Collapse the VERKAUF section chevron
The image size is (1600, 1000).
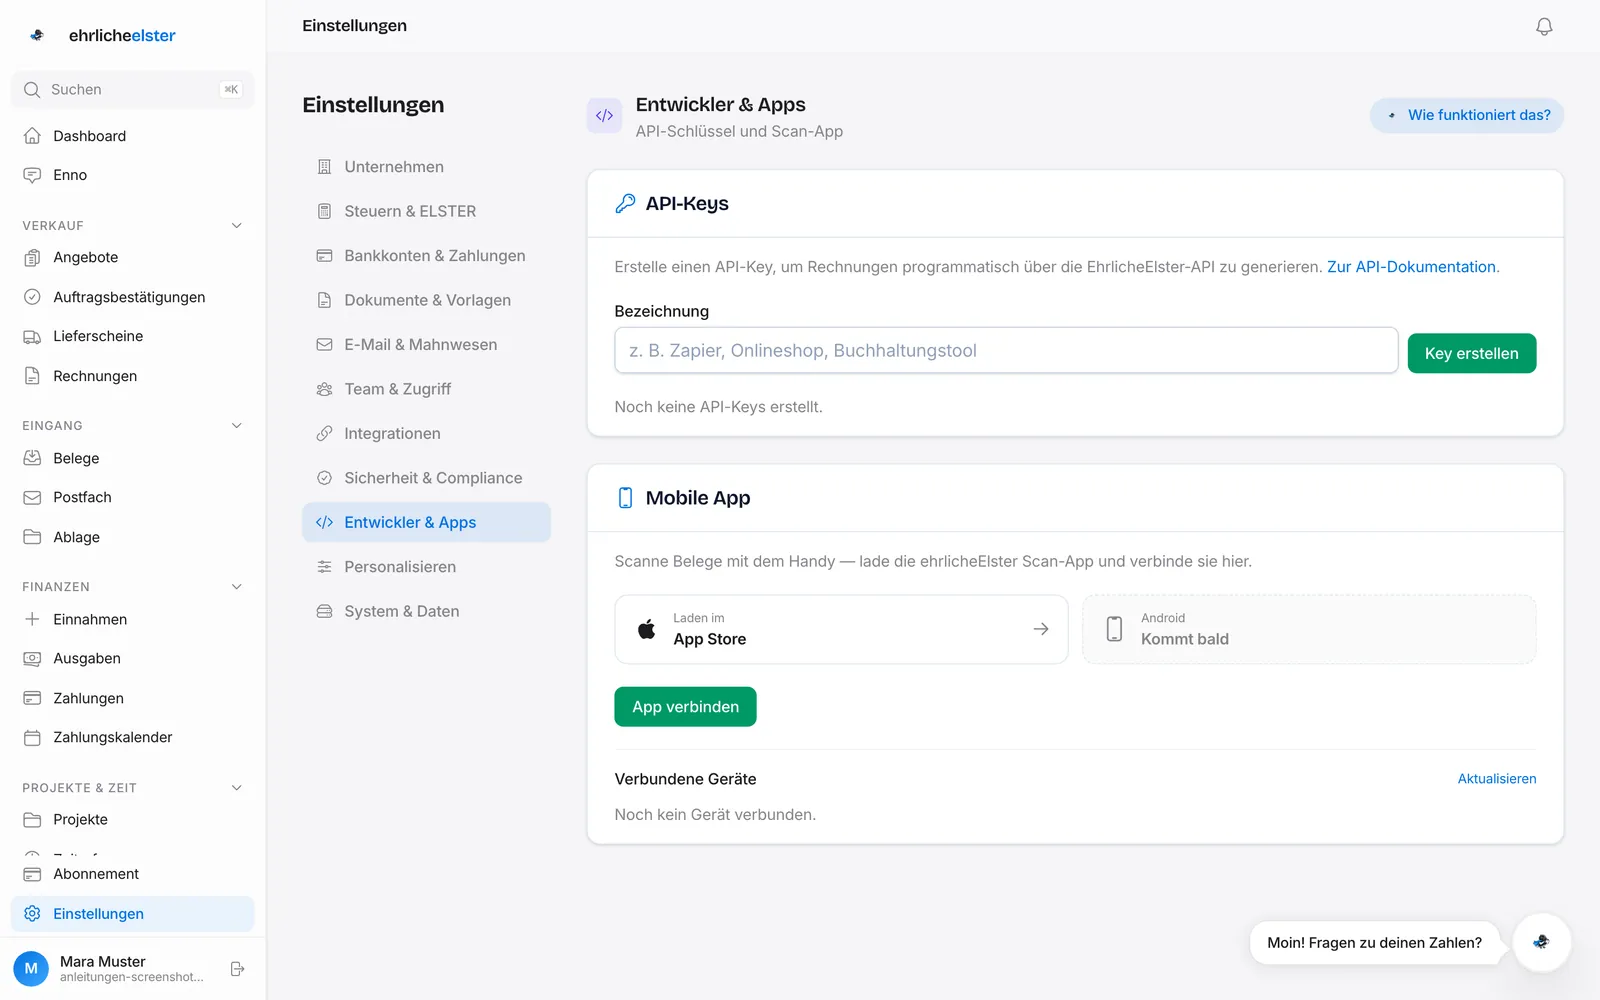pos(237,226)
